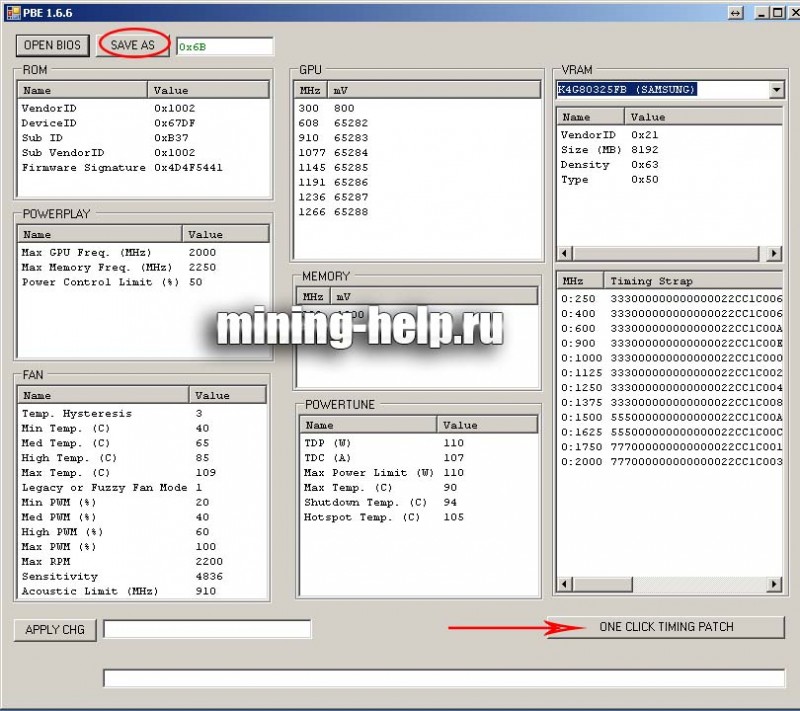Apply changes with the APPLY CHG button
The height and width of the screenshot is (711, 800).
pyautogui.click(x=55, y=629)
